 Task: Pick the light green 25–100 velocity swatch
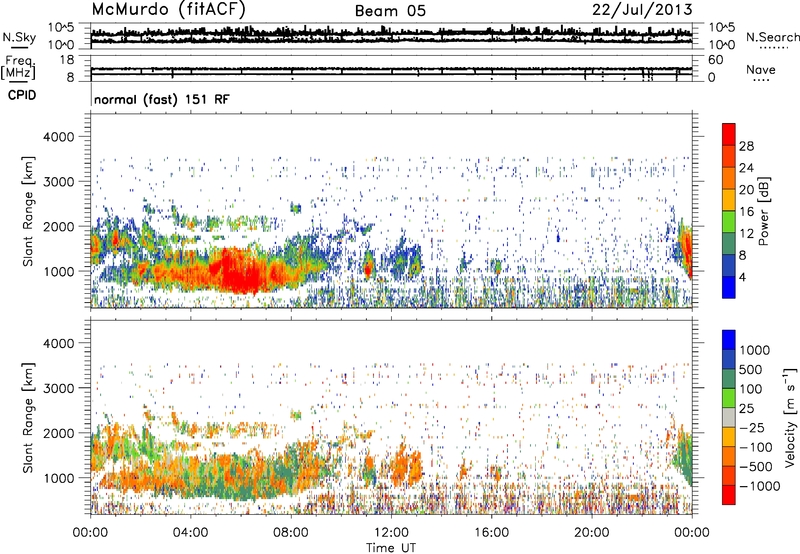pos(729,398)
